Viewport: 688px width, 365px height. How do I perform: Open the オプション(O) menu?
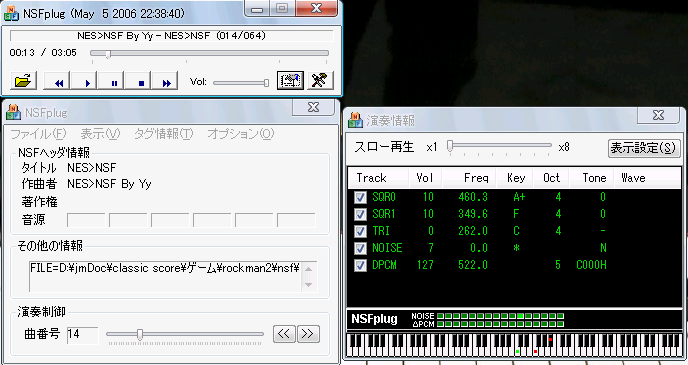(241, 134)
